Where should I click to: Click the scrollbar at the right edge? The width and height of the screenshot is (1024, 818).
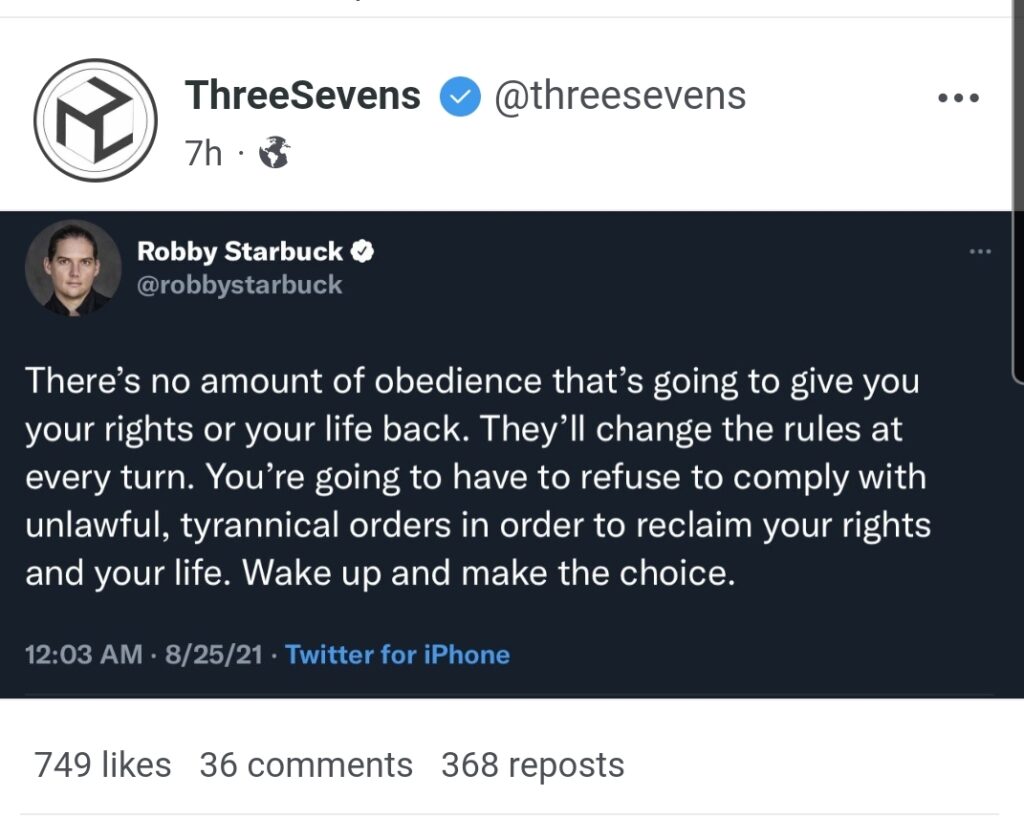click(1017, 189)
